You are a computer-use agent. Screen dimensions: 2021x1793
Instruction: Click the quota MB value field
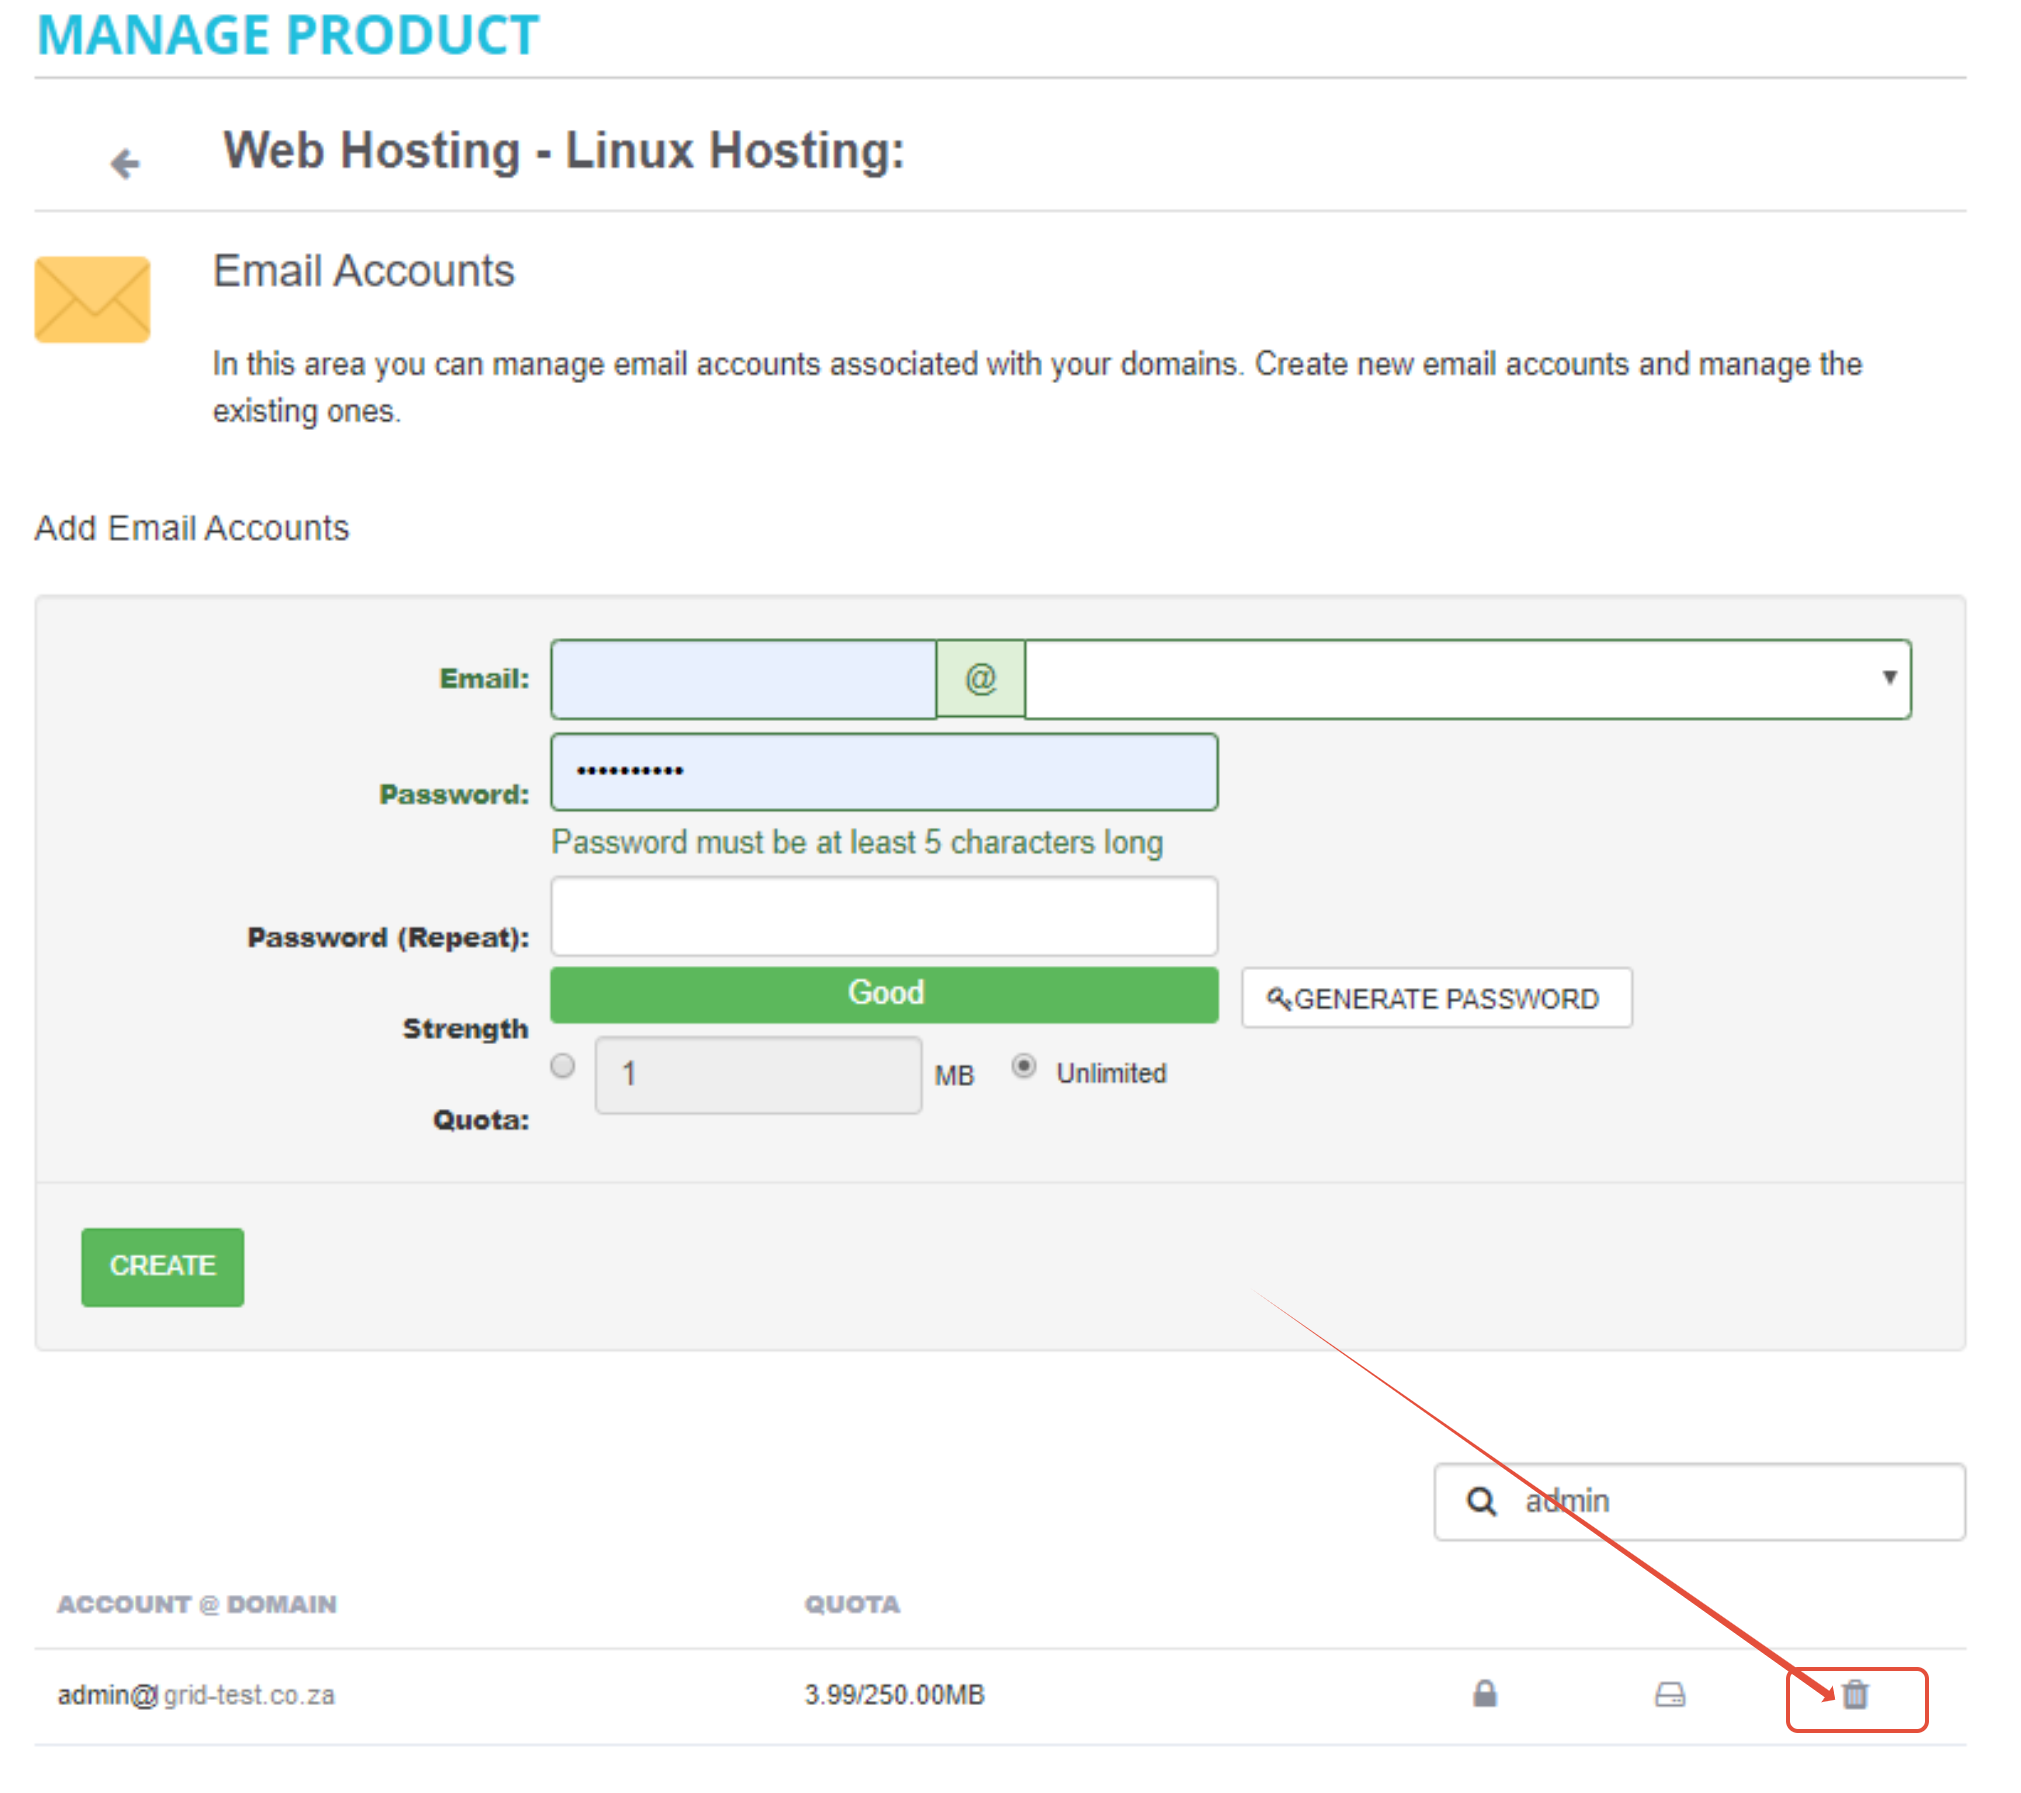click(x=758, y=1074)
